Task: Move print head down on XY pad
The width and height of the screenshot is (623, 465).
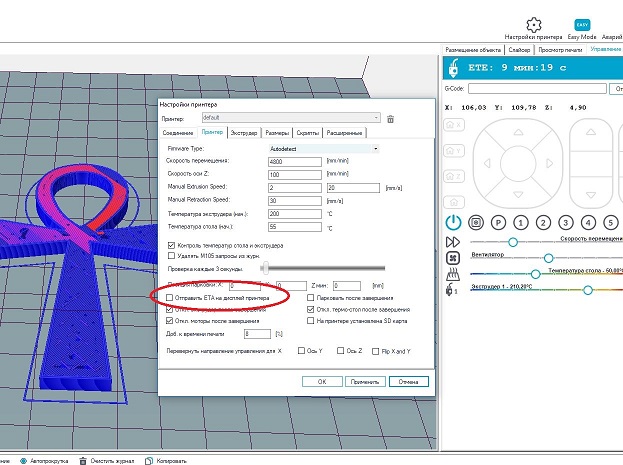Action: point(518,194)
